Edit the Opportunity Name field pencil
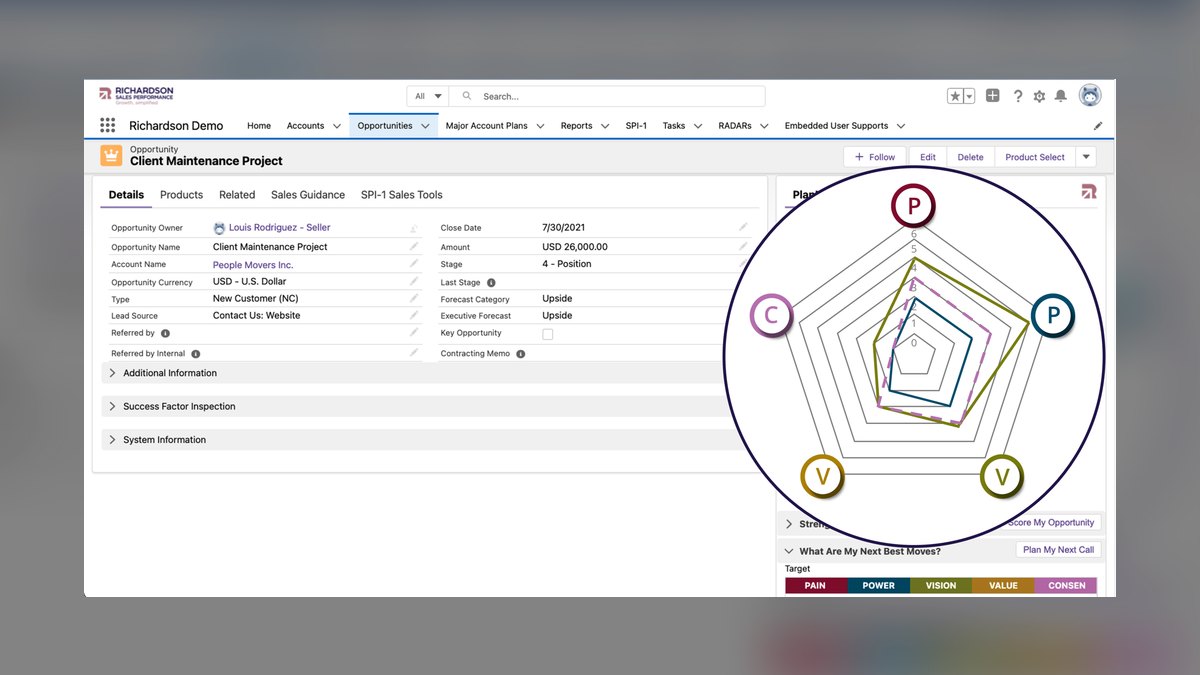The image size is (1200, 675). click(x=414, y=247)
